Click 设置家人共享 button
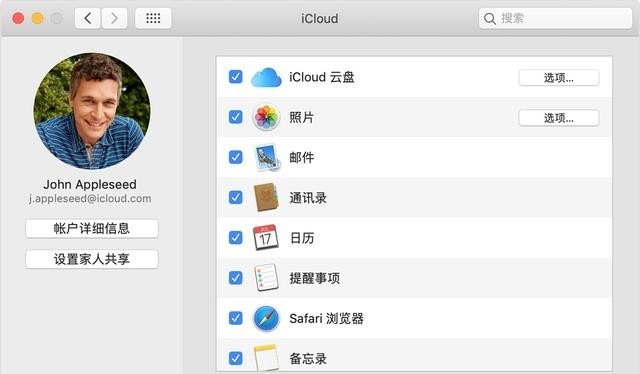This screenshot has width=640, height=374. point(91,259)
